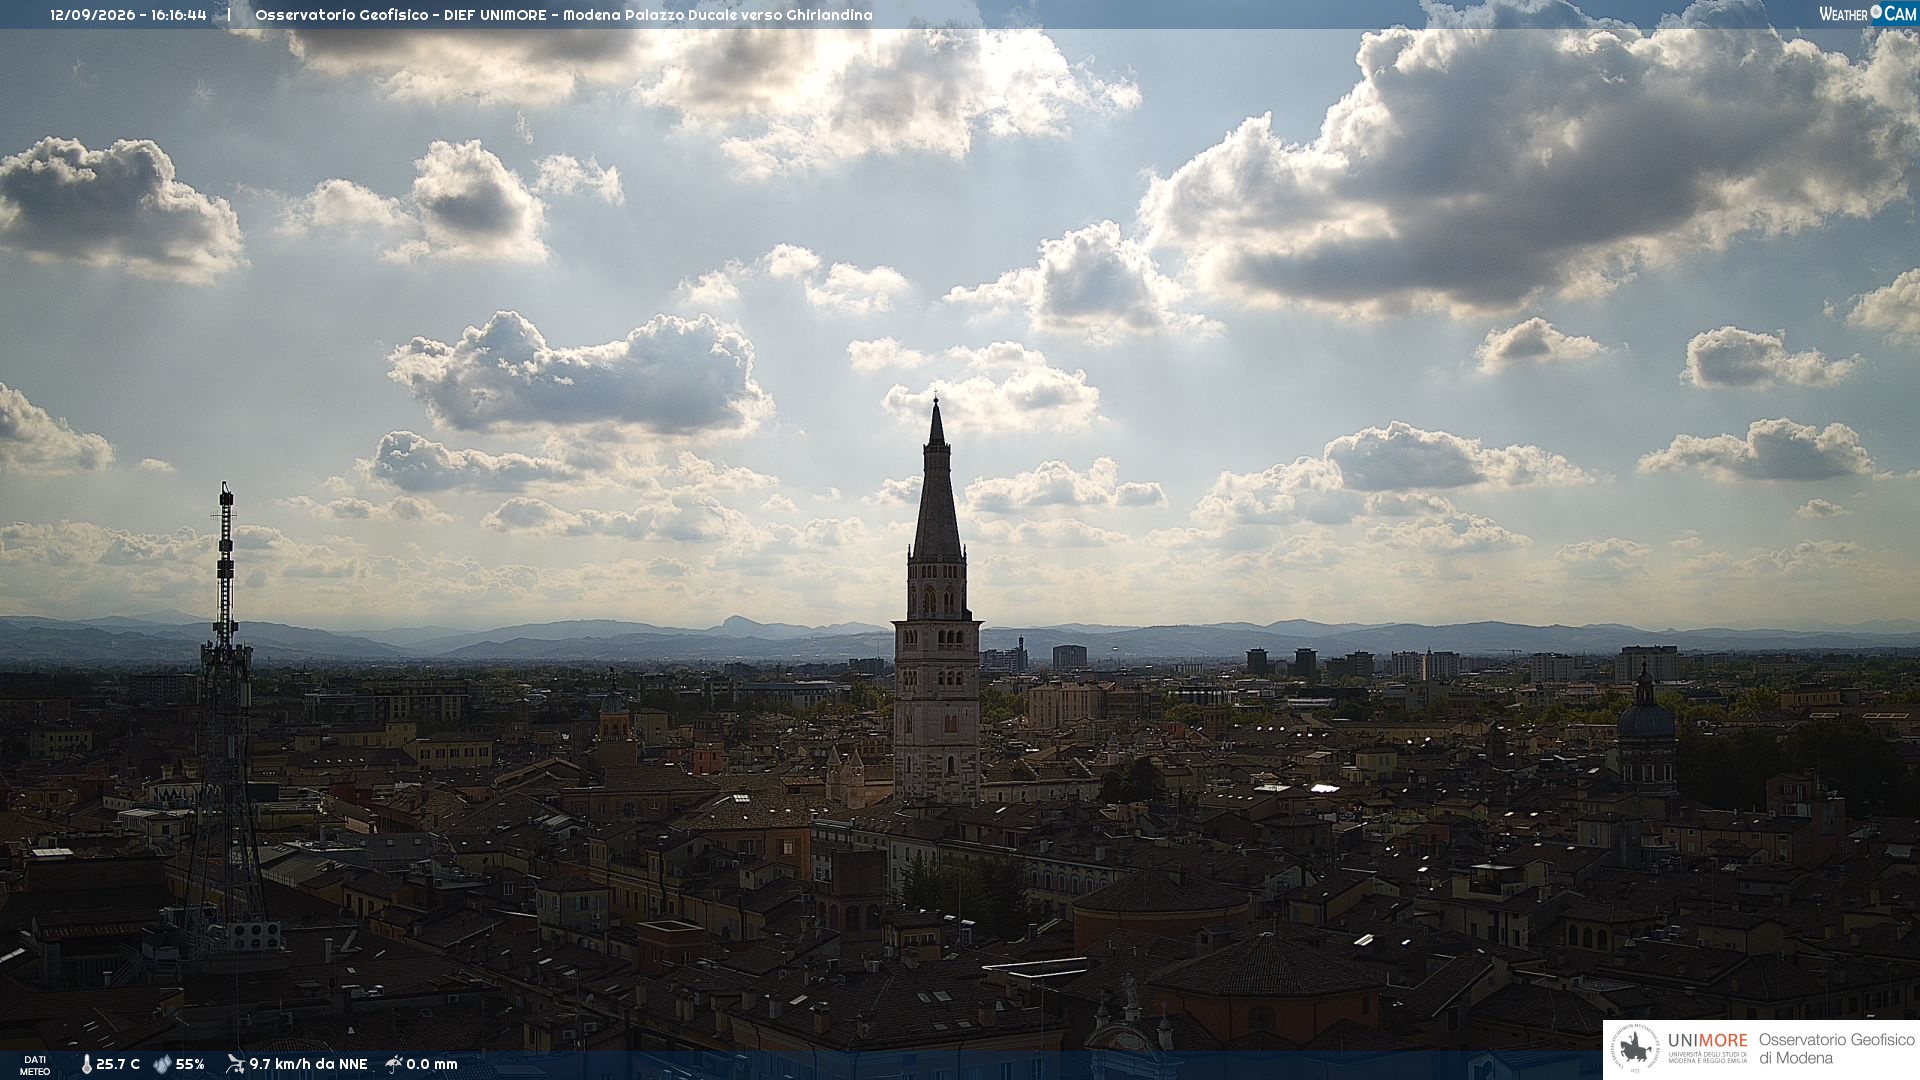Select the 55% humidity value
The image size is (1920, 1080).
(190, 1065)
